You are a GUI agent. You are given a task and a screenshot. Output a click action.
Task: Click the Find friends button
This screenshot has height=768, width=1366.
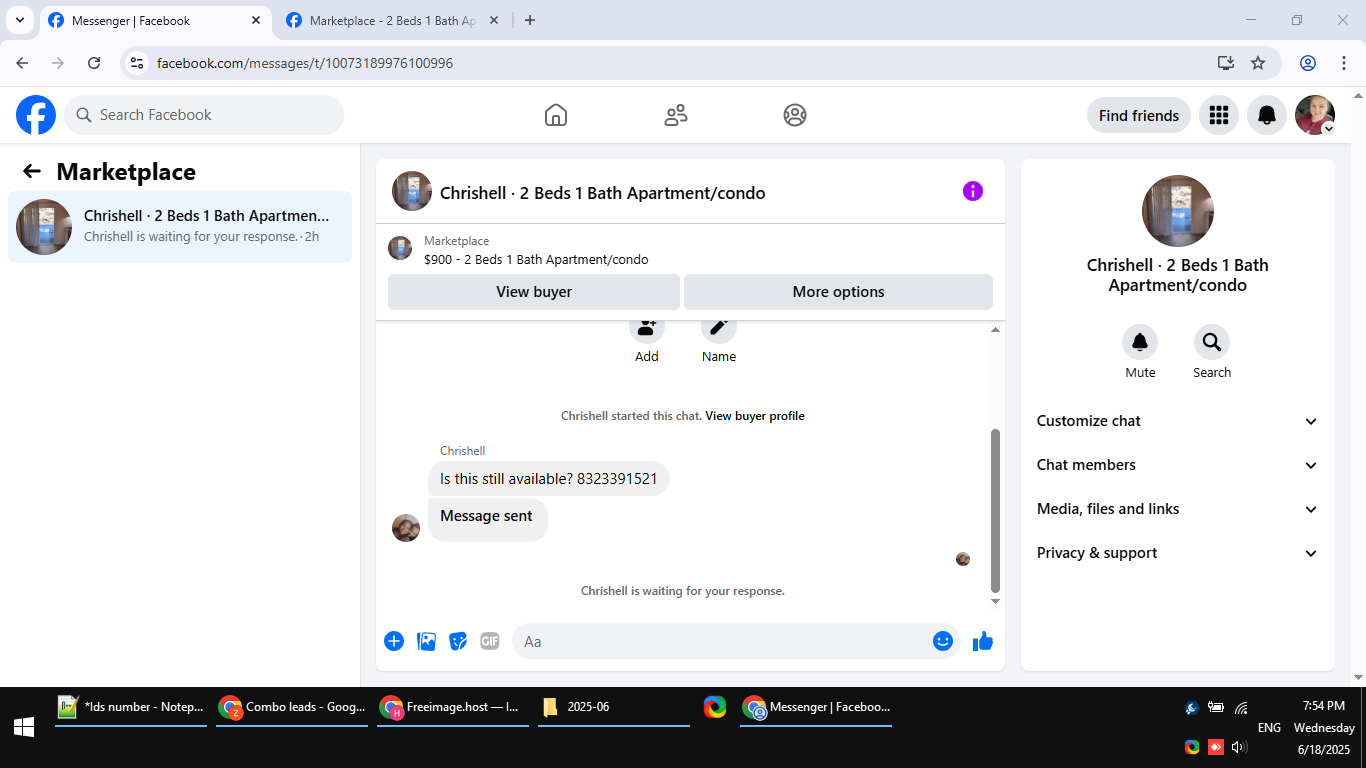tap(1139, 115)
